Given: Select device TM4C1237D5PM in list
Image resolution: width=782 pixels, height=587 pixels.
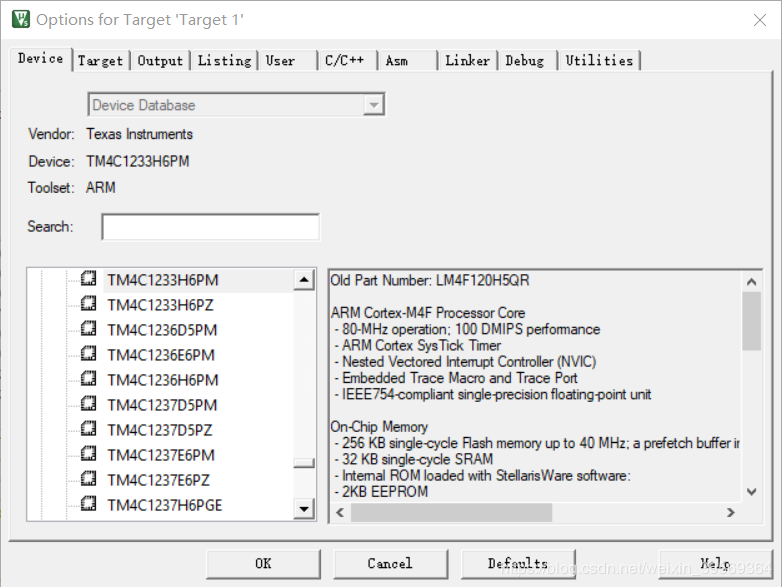Looking at the screenshot, I should [162, 405].
